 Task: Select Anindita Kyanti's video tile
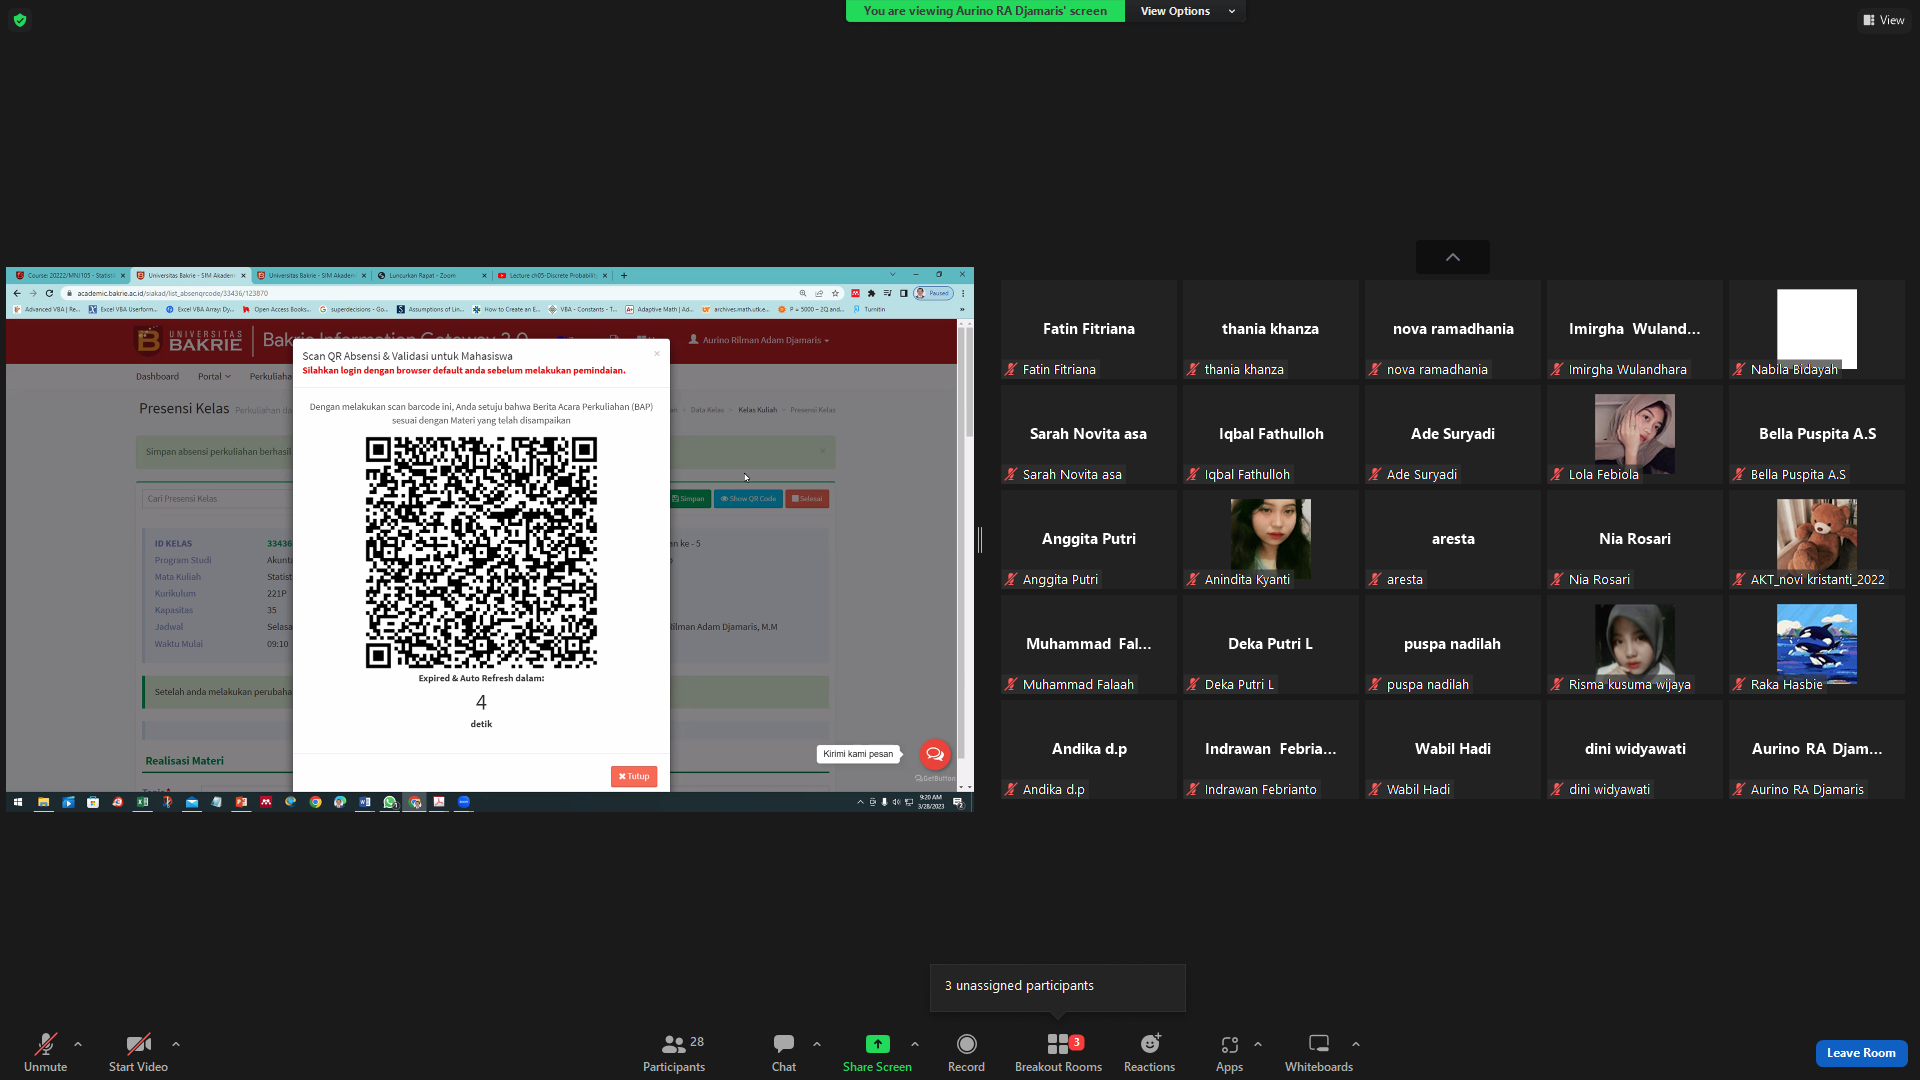[x=1270, y=540]
